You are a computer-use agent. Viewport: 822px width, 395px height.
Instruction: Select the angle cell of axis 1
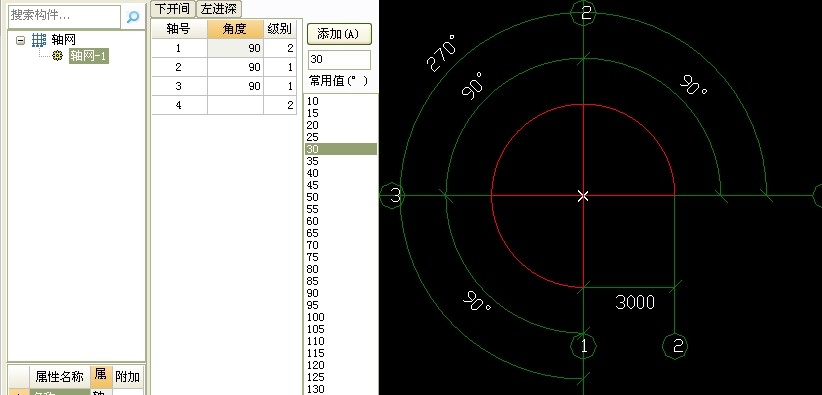tap(235, 48)
